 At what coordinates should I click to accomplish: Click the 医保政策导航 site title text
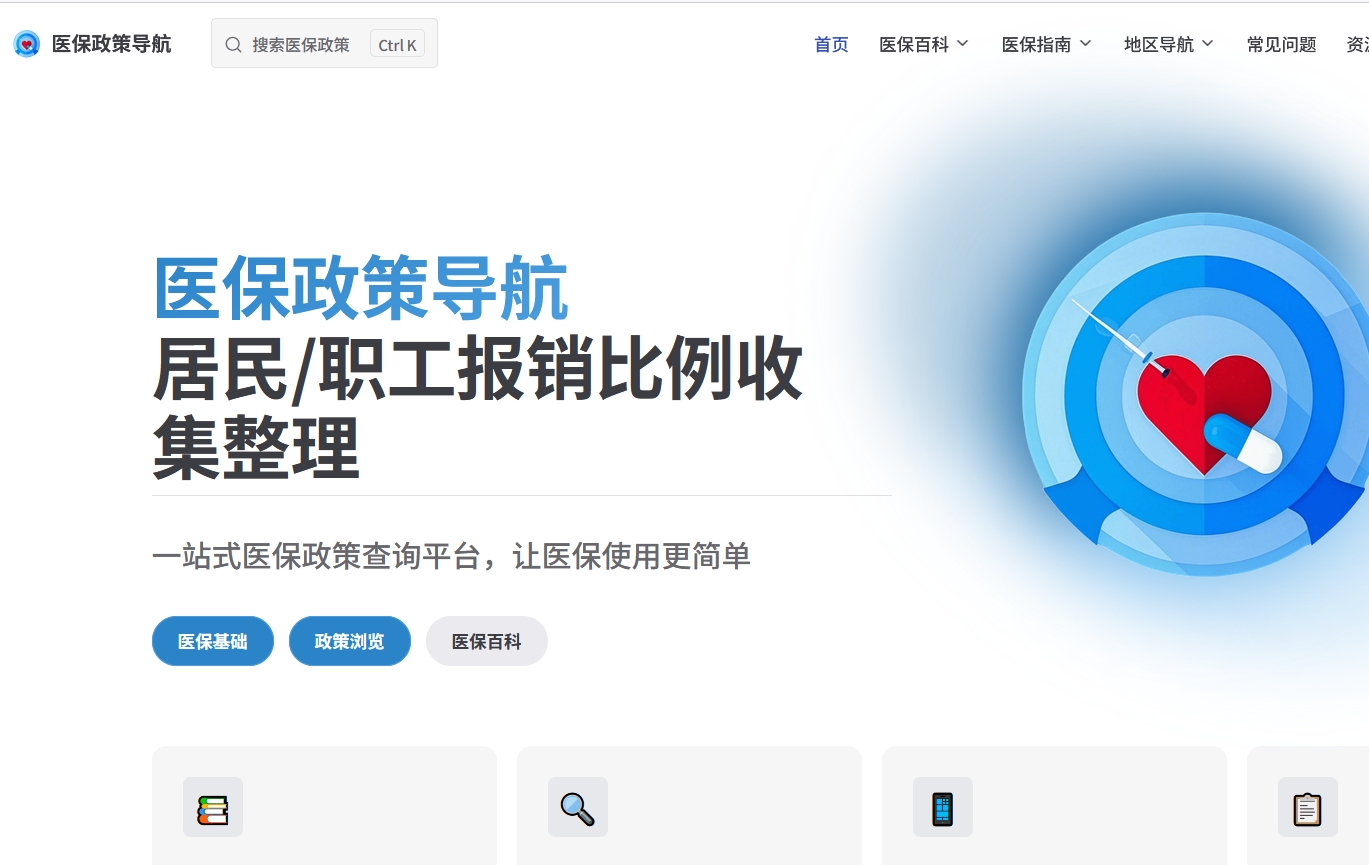coord(111,44)
